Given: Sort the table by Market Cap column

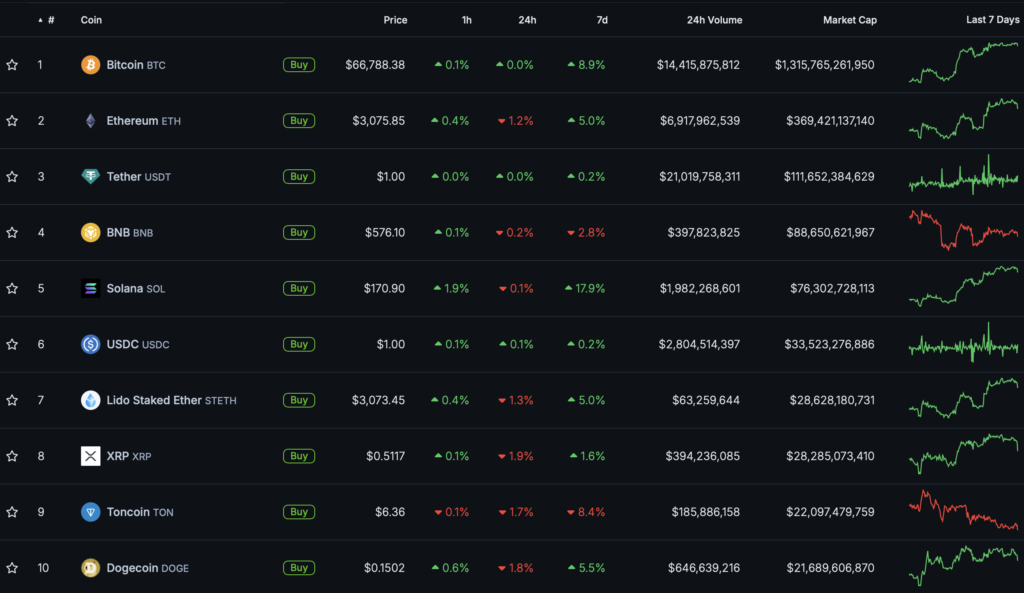Looking at the screenshot, I should [x=849, y=20].
